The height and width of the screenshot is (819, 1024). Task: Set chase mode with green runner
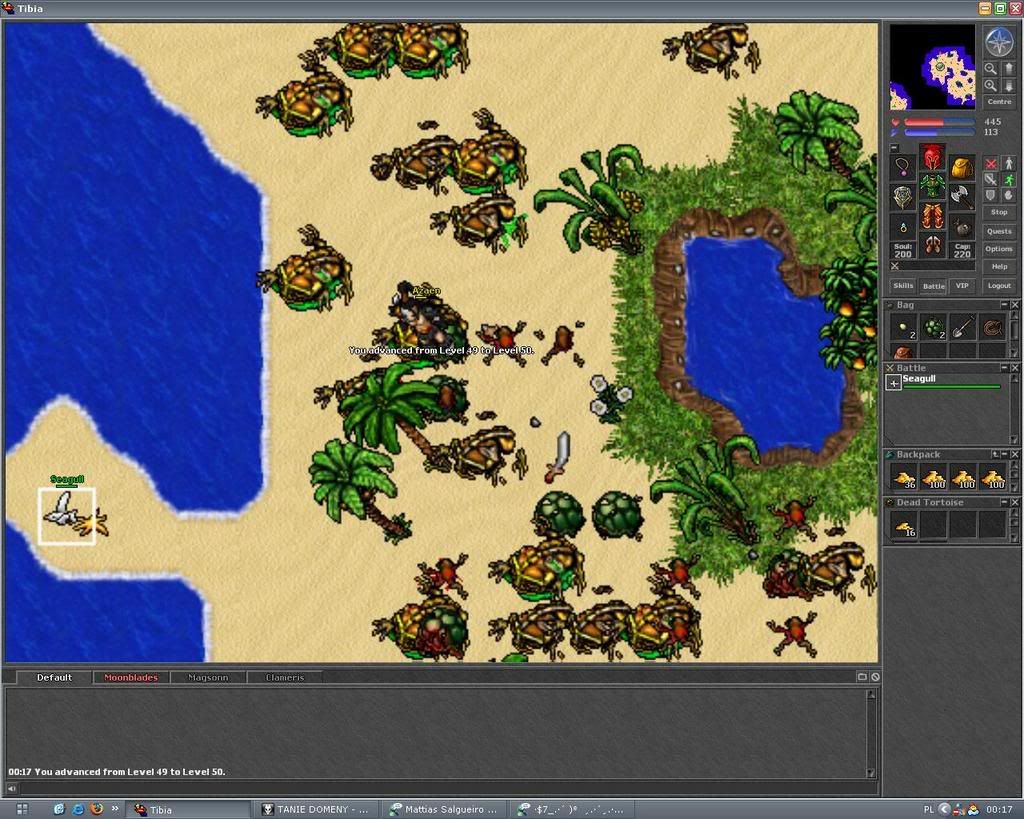tap(1008, 180)
